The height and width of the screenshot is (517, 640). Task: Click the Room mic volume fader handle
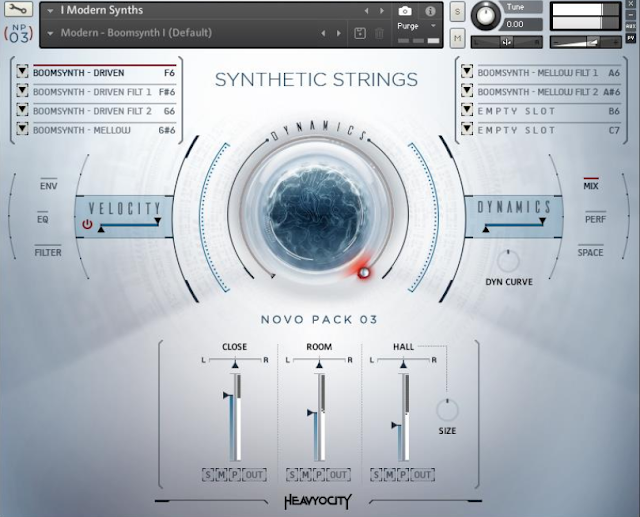(x=312, y=413)
